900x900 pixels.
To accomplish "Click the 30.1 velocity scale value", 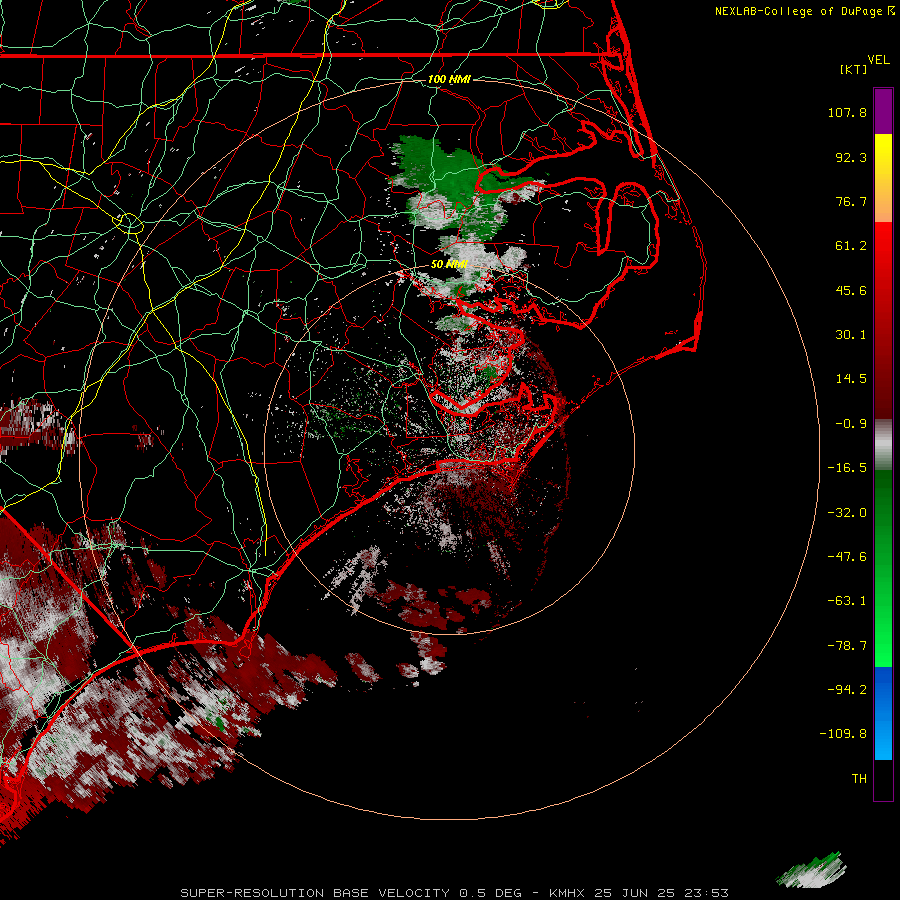I will [x=851, y=335].
